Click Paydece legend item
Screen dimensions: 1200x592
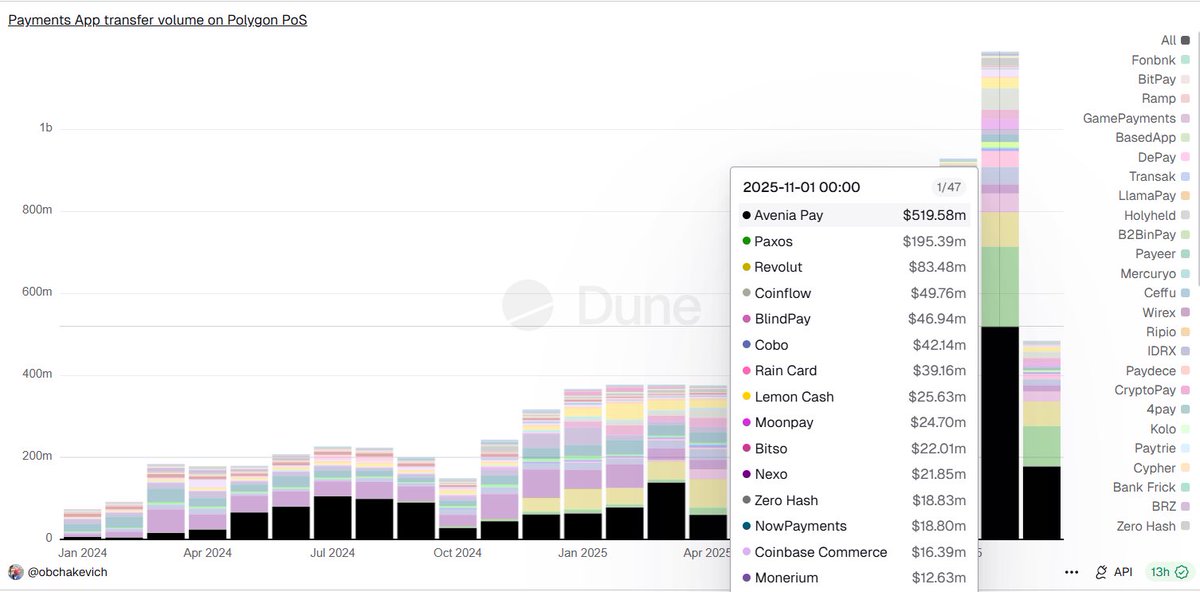1158,371
